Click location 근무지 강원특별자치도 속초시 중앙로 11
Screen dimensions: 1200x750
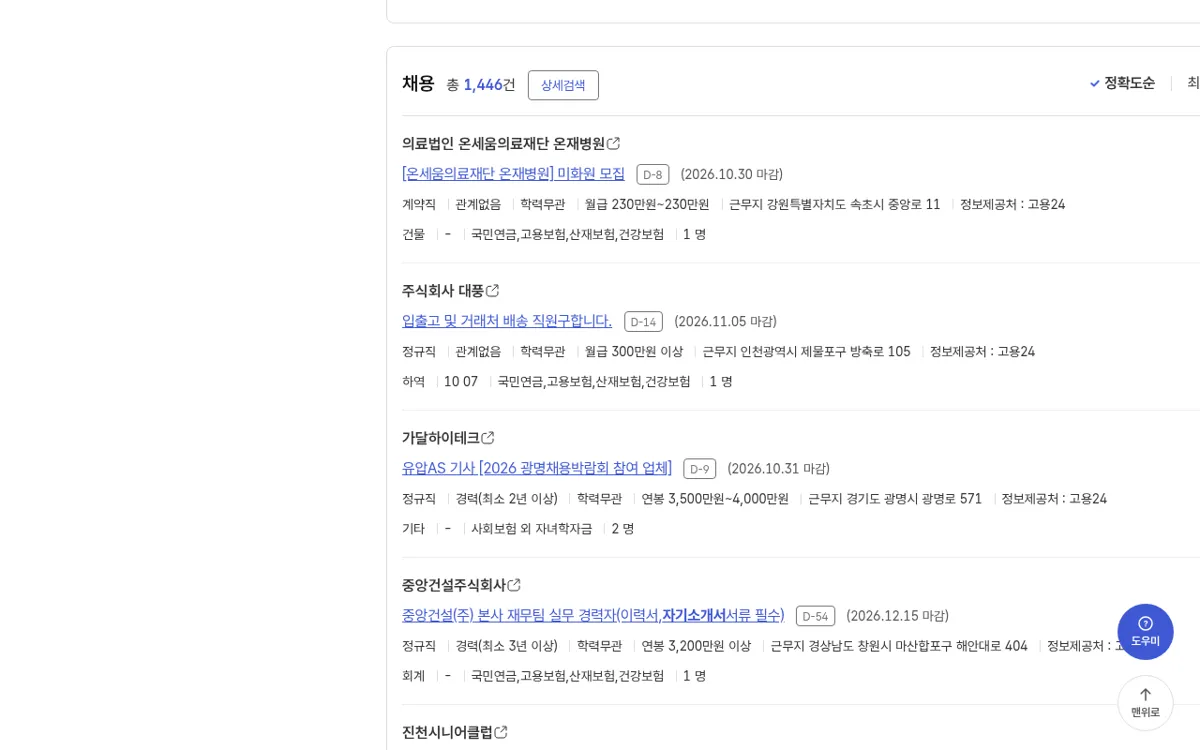pos(835,204)
